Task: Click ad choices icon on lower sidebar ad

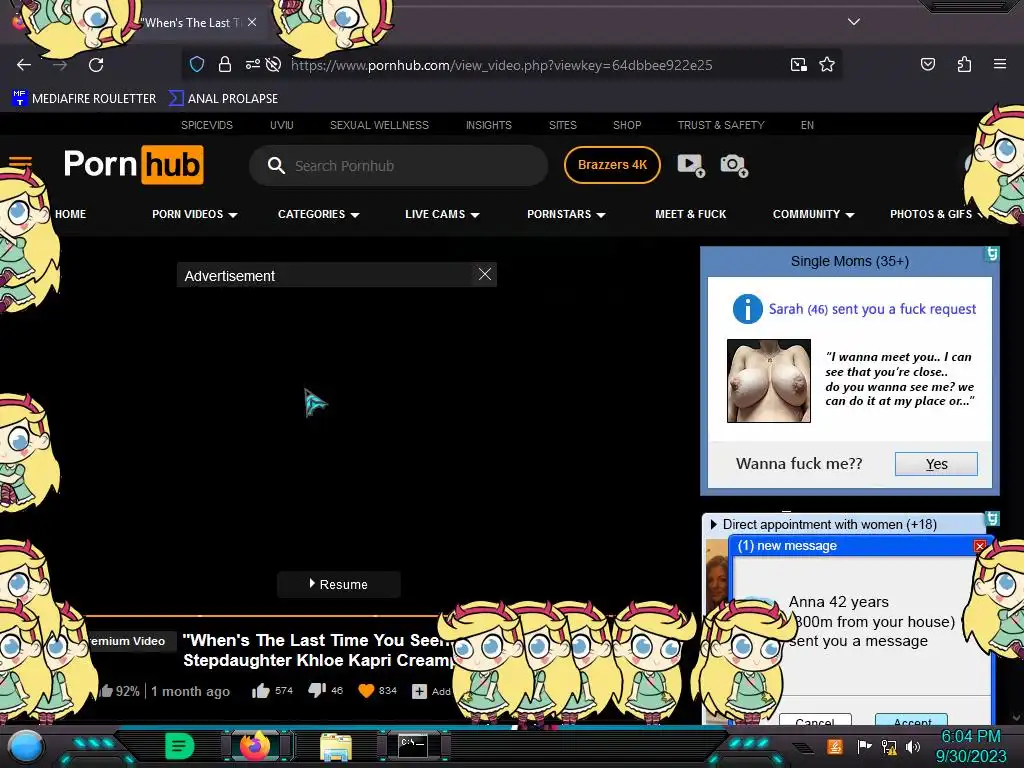Action: [x=992, y=519]
